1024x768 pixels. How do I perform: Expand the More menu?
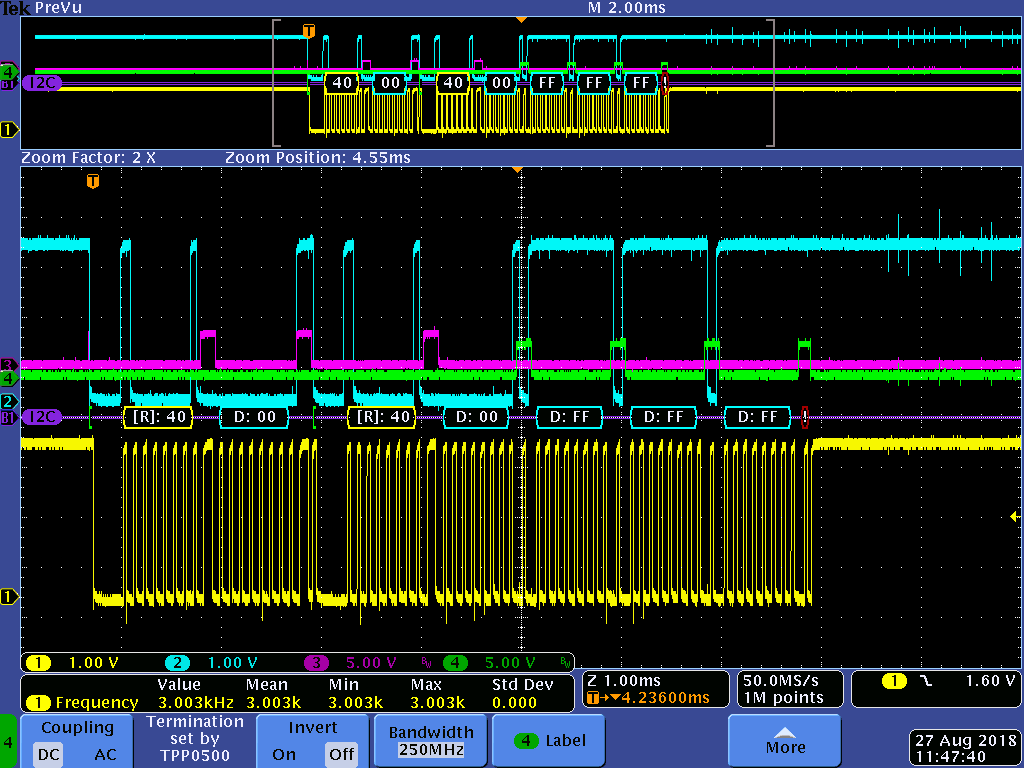[784, 741]
